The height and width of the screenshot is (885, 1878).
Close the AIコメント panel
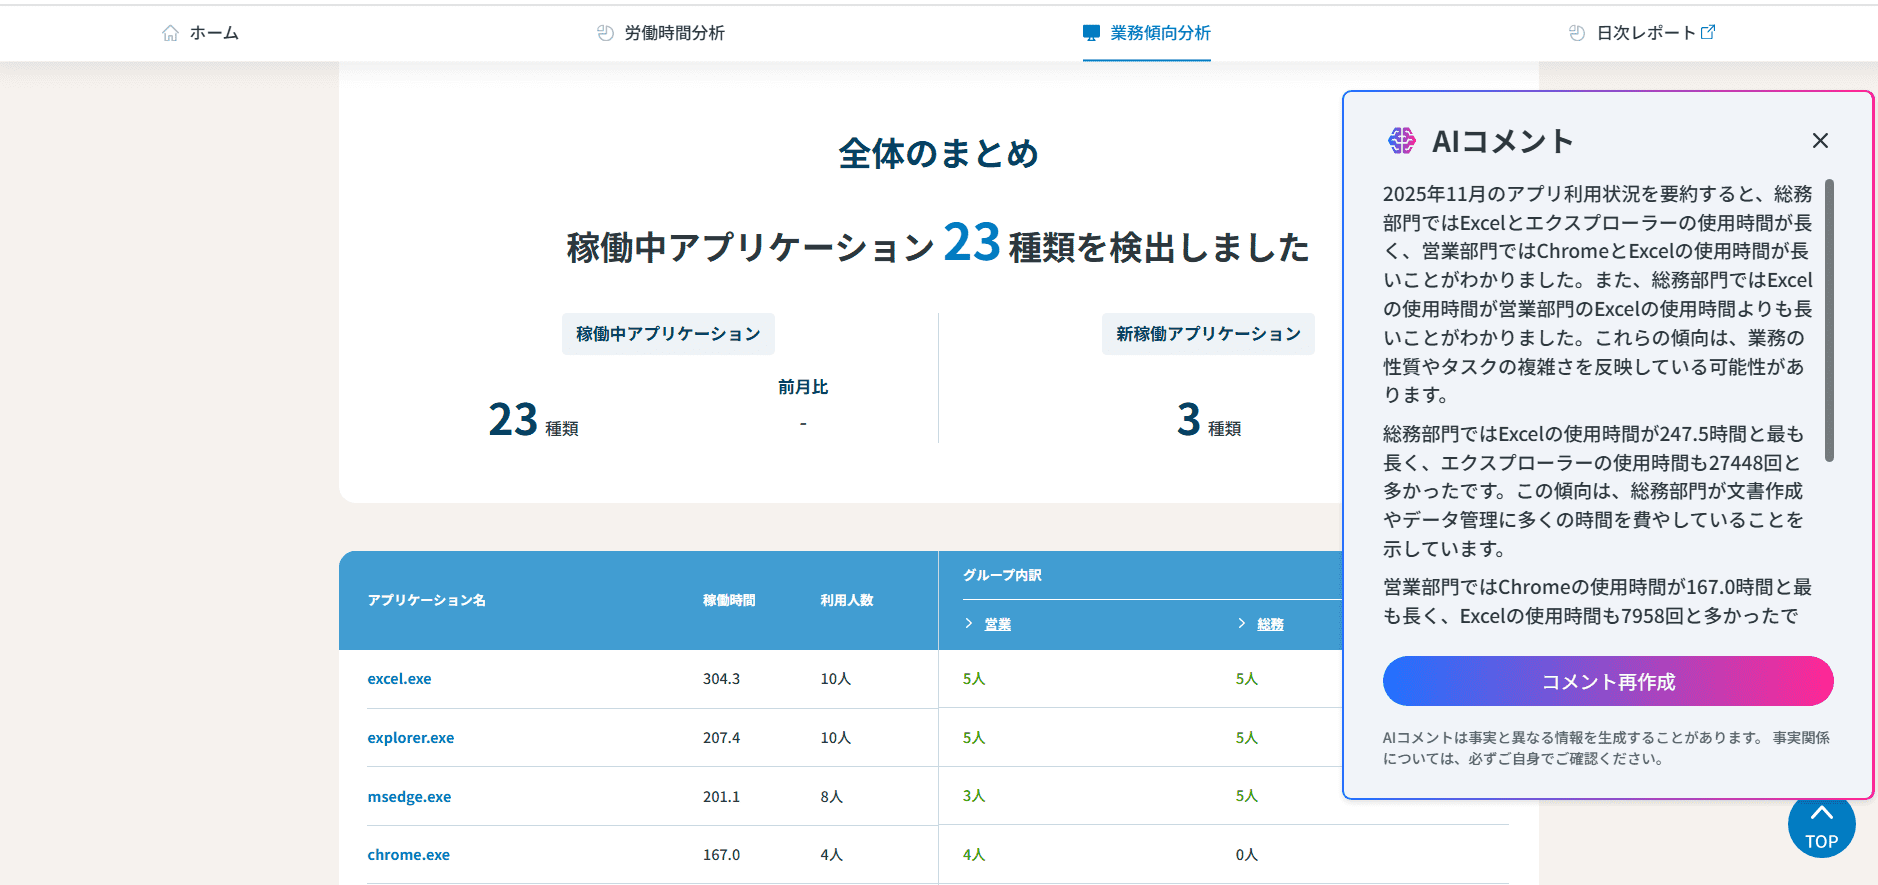(x=1820, y=141)
